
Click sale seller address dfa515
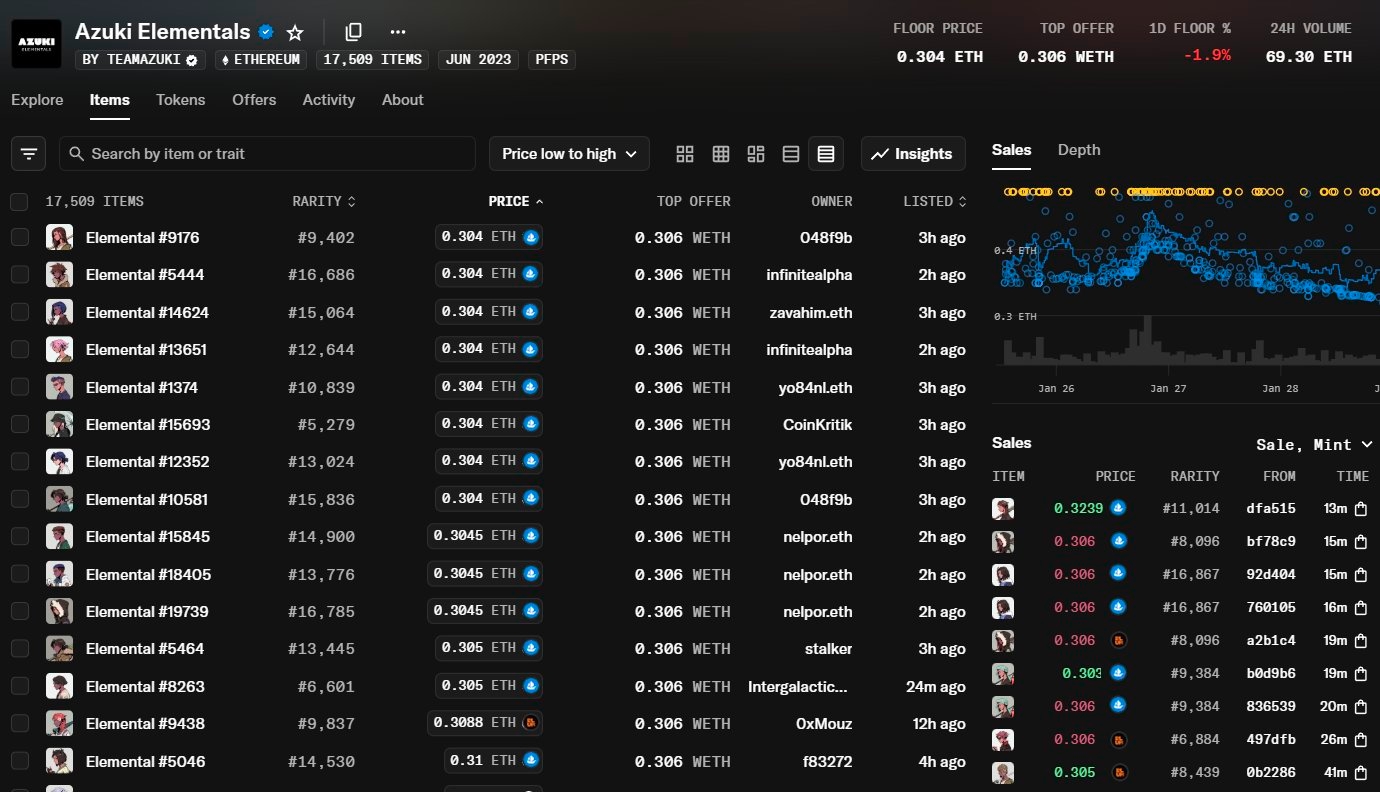coord(1271,509)
